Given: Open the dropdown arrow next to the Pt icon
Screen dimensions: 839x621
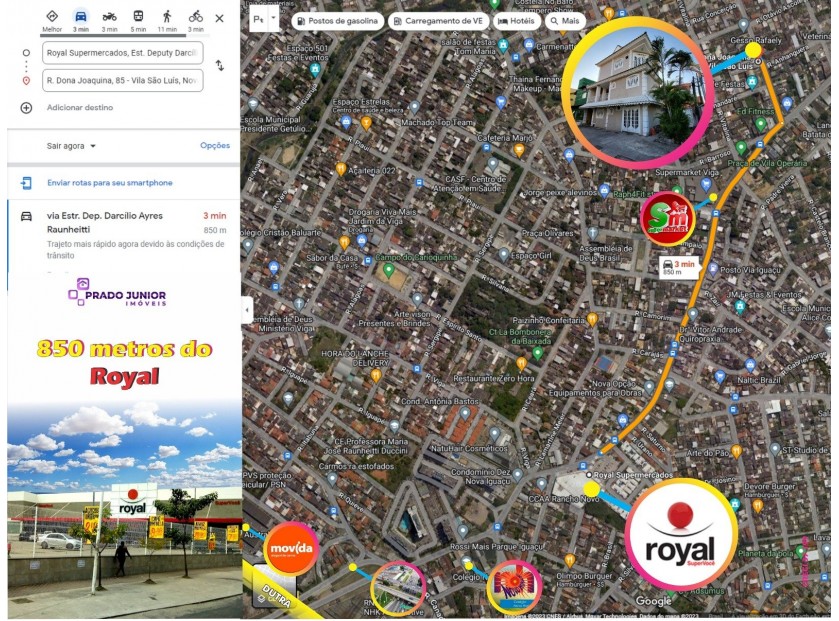Looking at the screenshot, I should click(273, 19).
